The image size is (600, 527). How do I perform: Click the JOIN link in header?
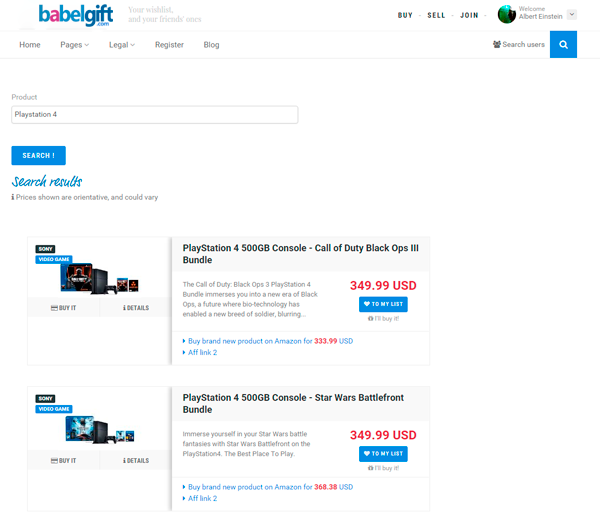pyautogui.click(x=469, y=15)
